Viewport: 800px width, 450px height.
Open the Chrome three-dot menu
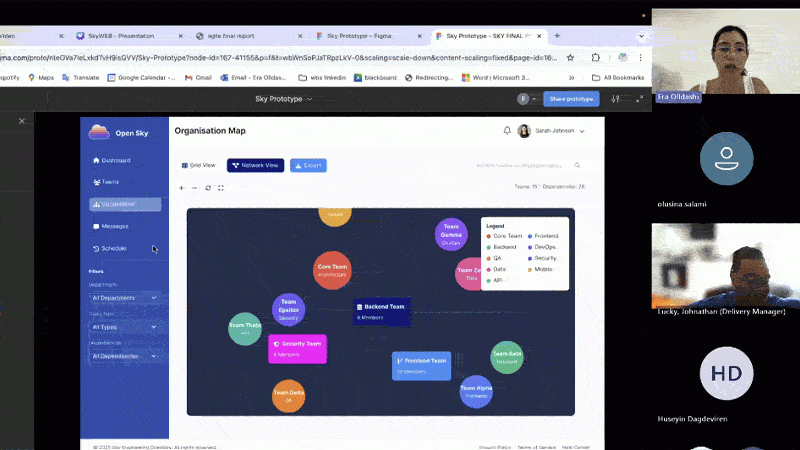pyautogui.click(x=640, y=58)
